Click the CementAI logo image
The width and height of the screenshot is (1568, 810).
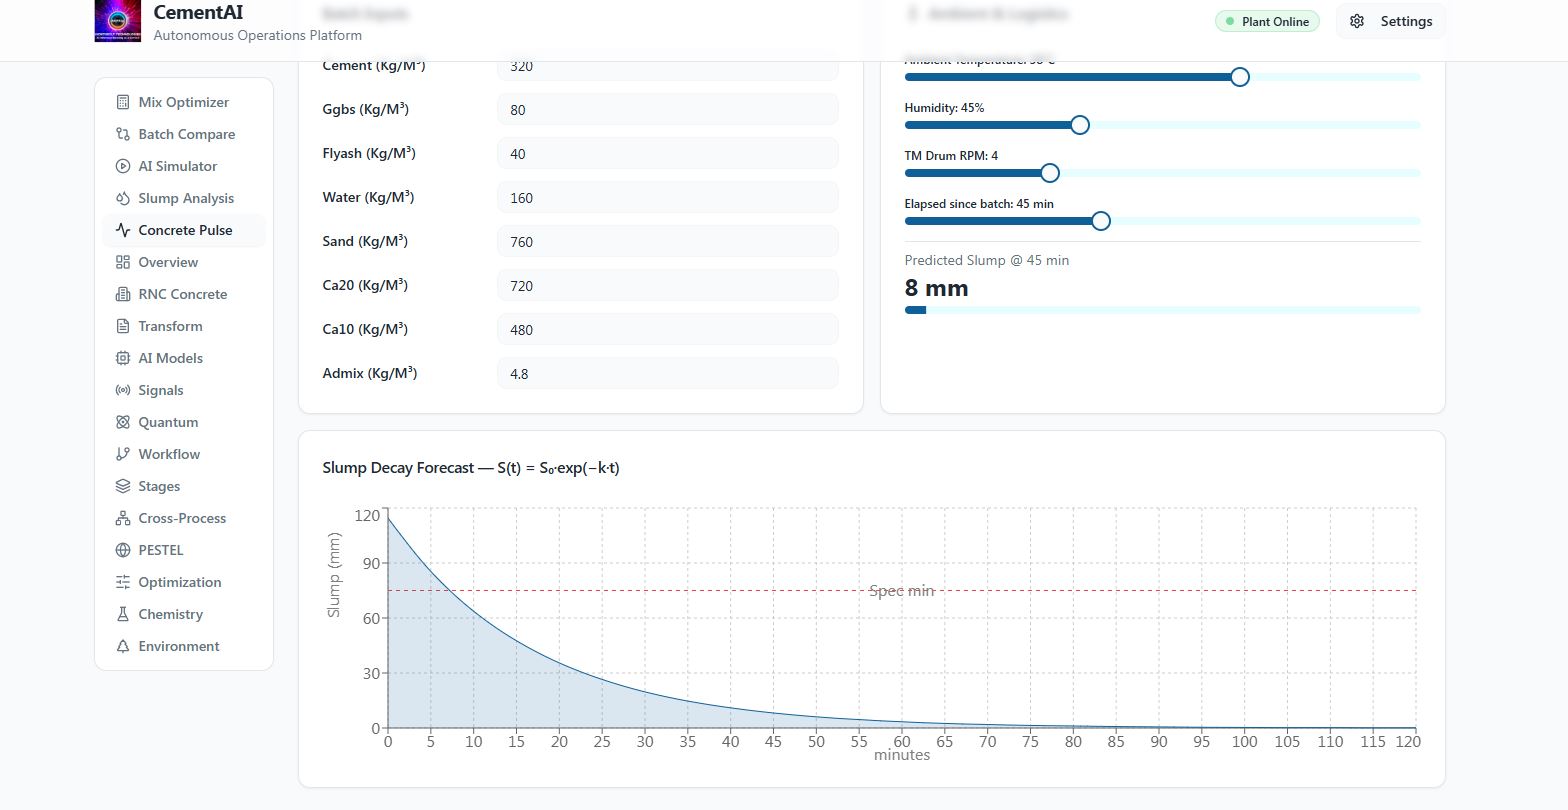[x=118, y=21]
